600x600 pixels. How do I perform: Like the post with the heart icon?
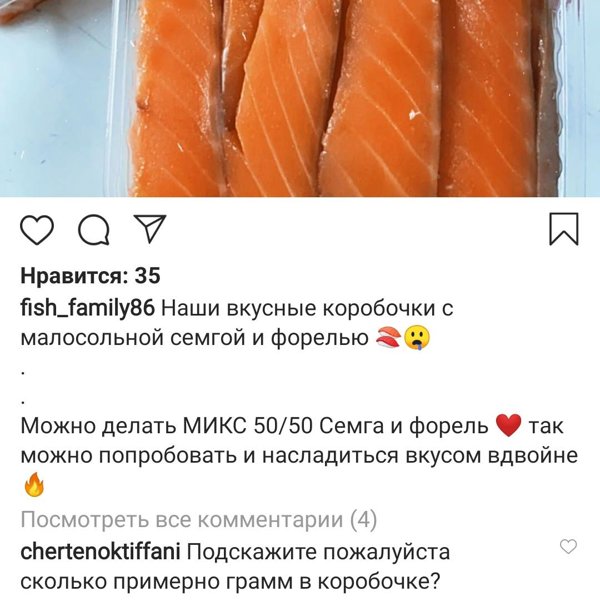click(37, 229)
